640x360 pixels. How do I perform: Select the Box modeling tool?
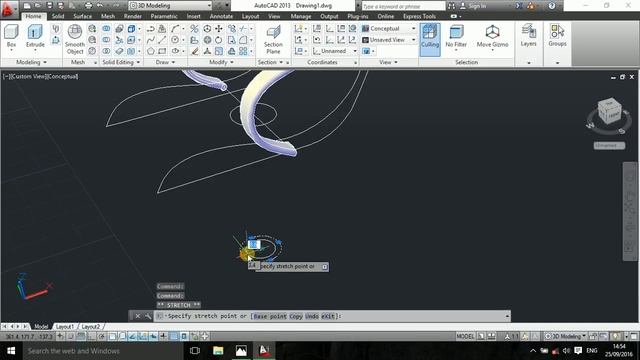[11, 36]
